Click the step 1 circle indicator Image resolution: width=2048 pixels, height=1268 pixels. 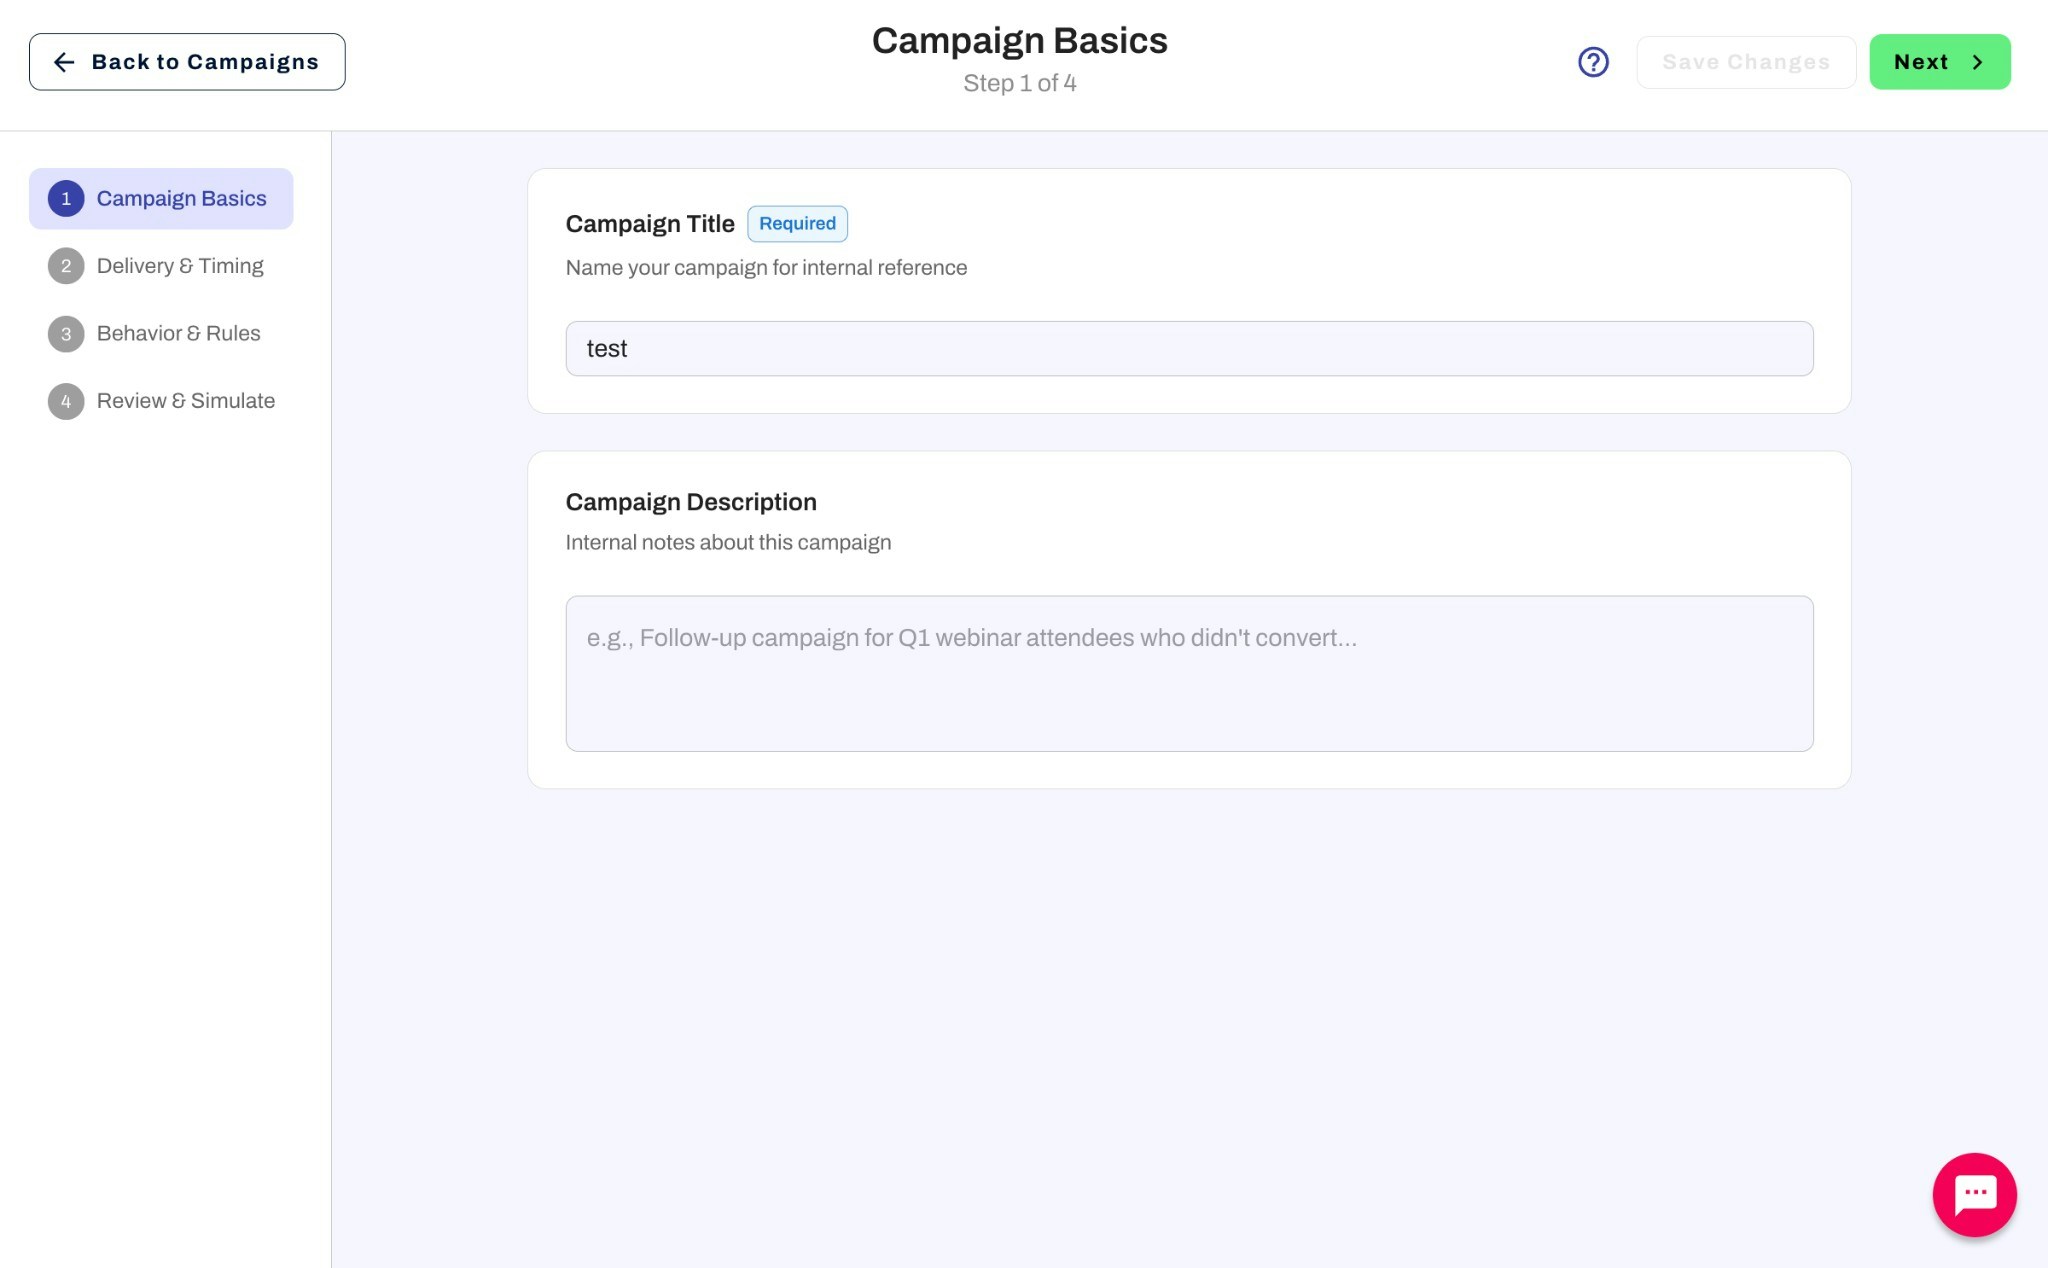click(66, 198)
